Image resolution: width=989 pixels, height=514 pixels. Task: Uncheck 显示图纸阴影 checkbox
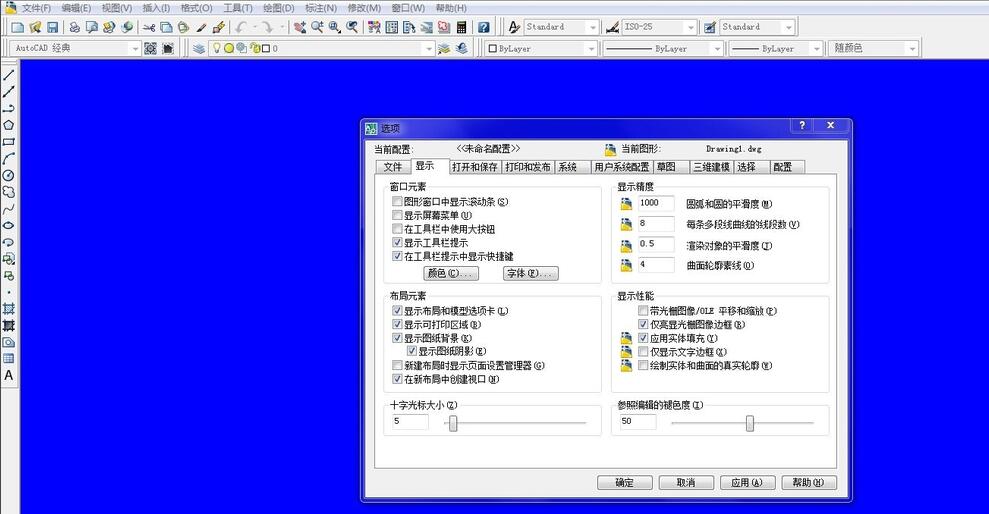412,351
